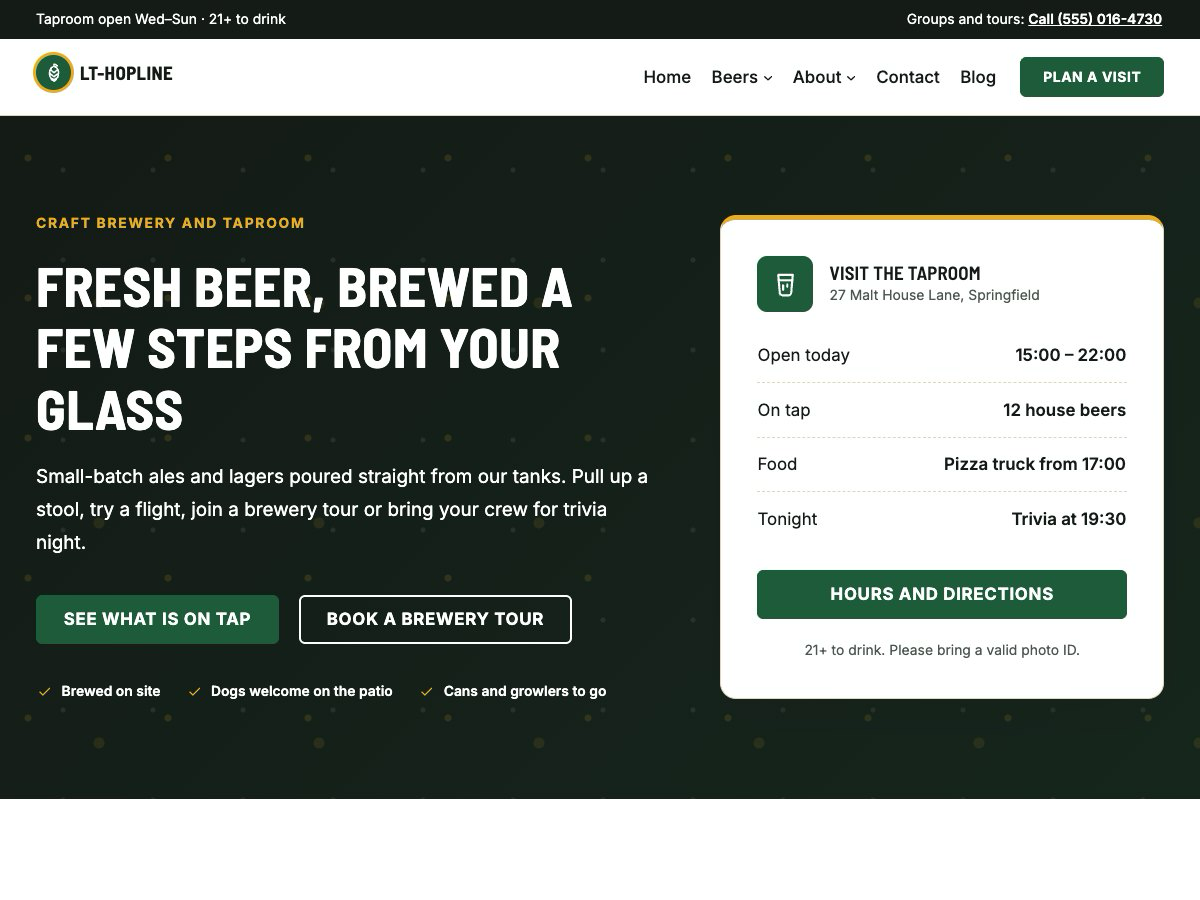Open the Contact page

pyautogui.click(x=908, y=77)
